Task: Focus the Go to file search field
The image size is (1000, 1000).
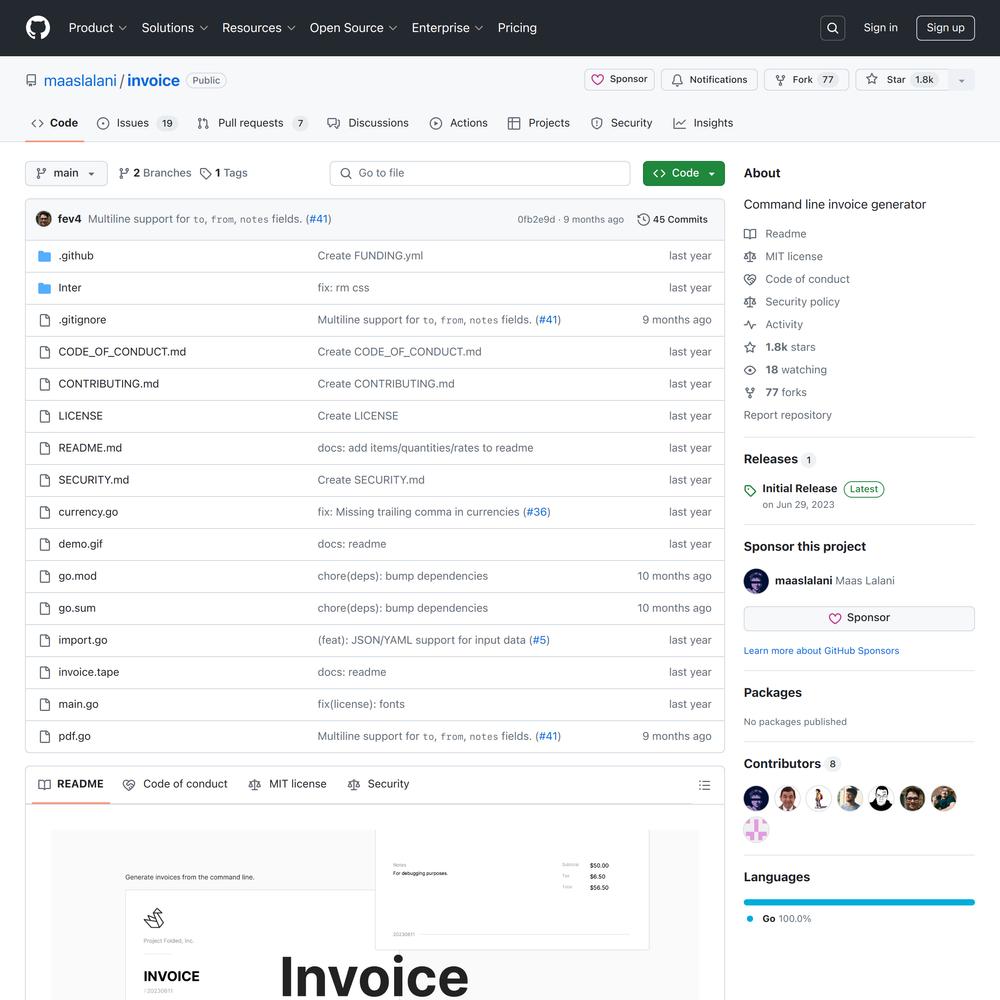Action: tap(480, 173)
